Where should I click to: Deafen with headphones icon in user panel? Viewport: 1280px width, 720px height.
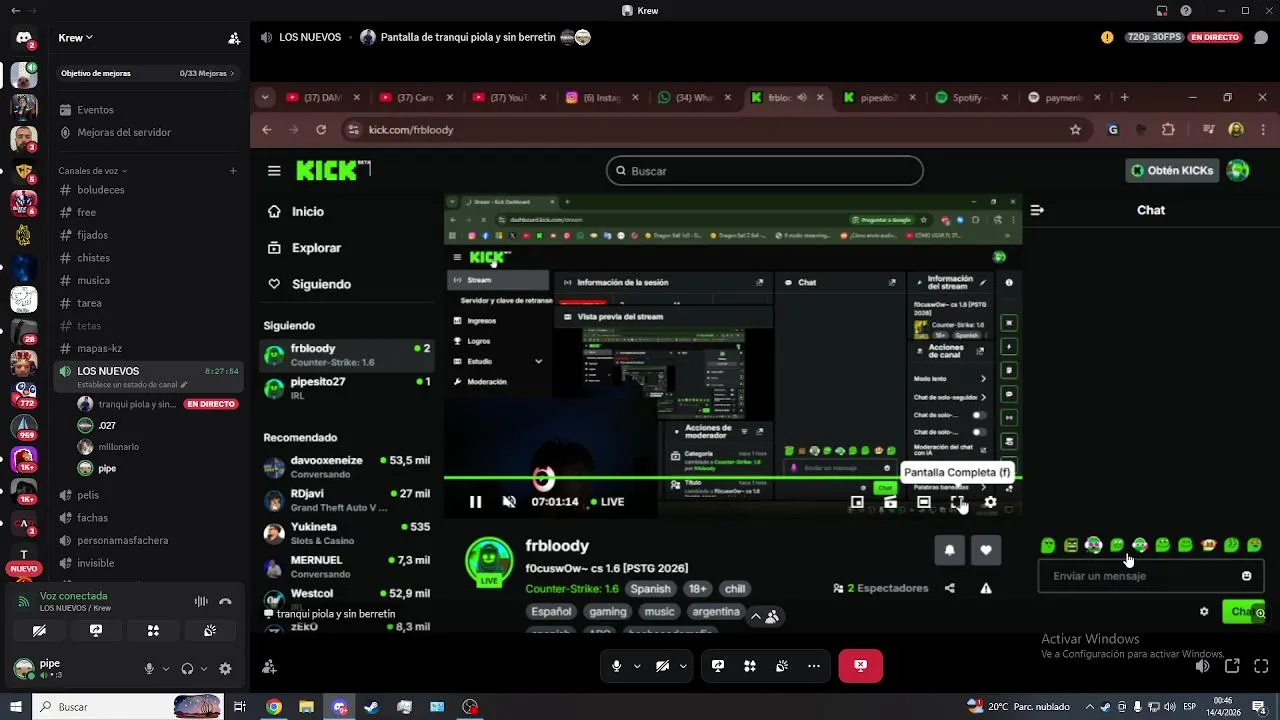tap(187, 669)
